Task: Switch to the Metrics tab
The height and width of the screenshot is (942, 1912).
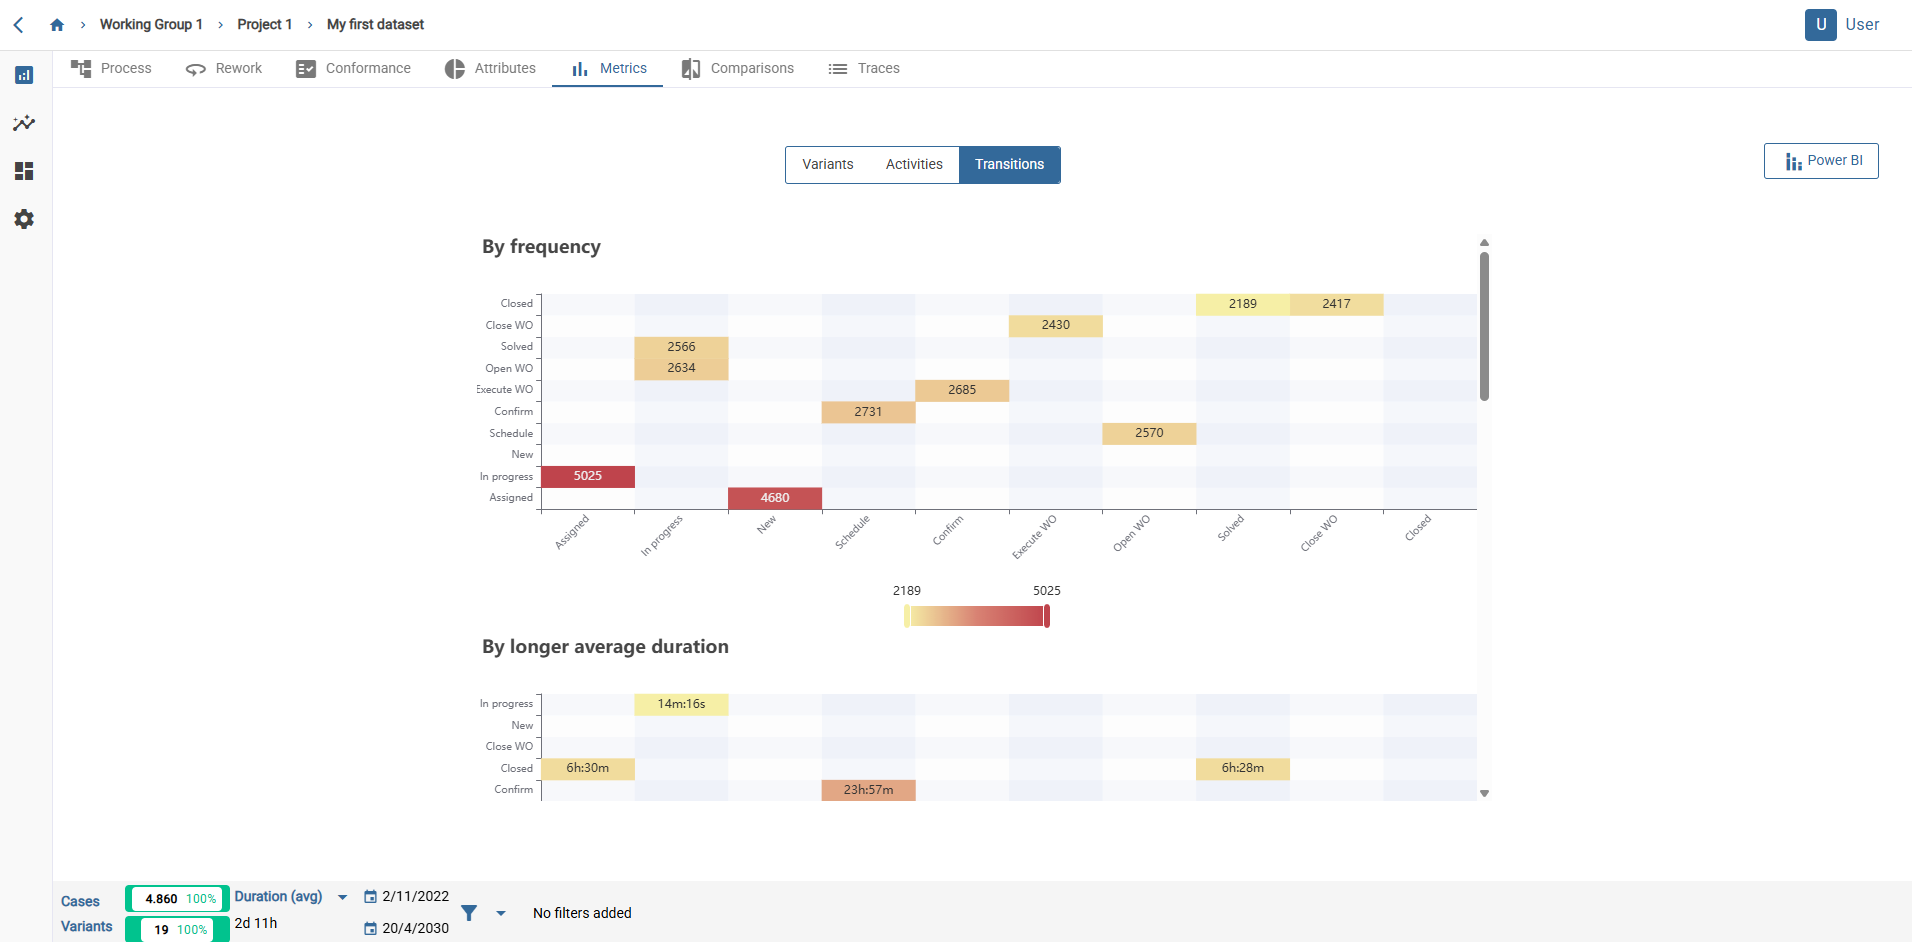Action: click(x=607, y=68)
